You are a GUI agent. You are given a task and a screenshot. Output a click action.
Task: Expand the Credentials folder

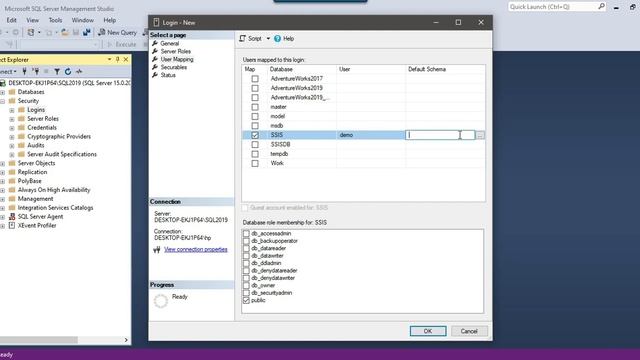pyautogui.click(x=12, y=128)
